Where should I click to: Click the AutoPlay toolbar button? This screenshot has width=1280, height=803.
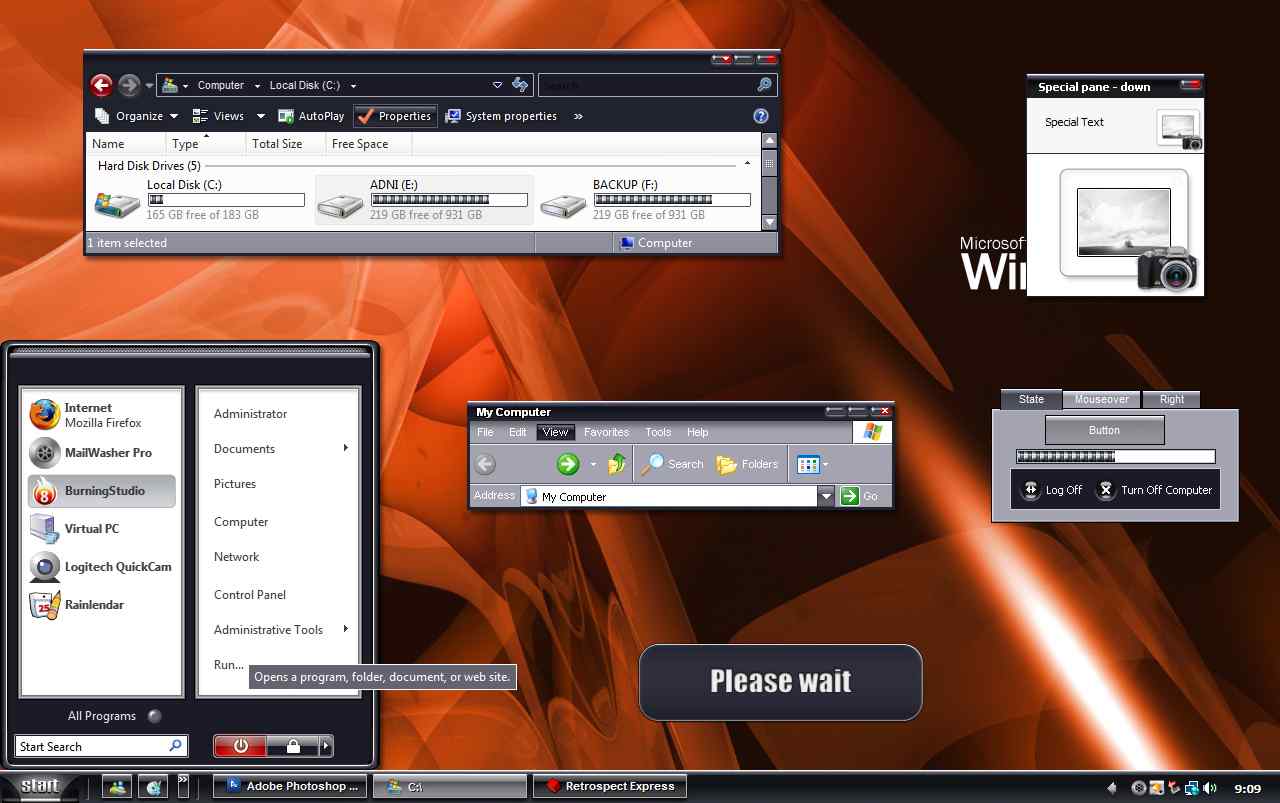click(311, 116)
